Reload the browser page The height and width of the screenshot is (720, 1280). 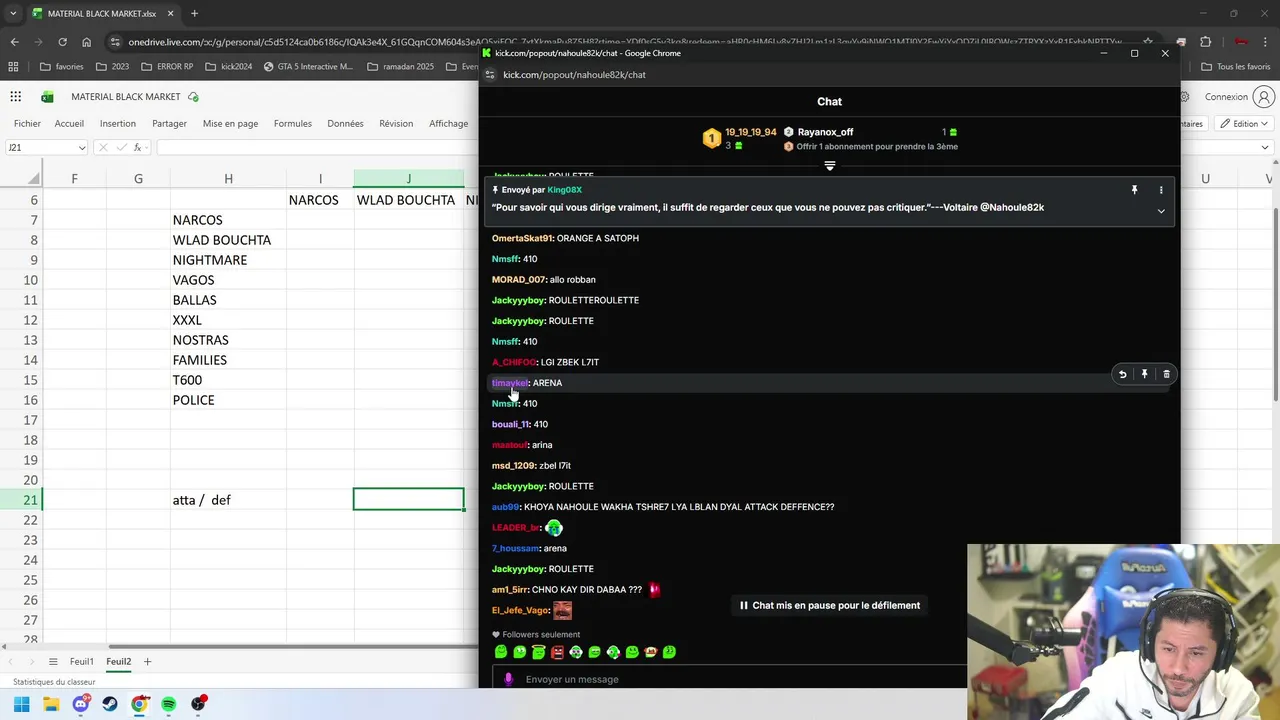[x=62, y=42]
